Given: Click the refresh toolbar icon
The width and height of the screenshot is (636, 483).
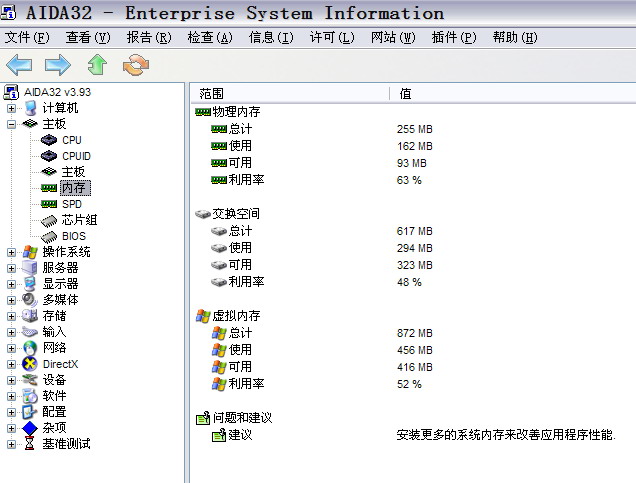Looking at the screenshot, I should click(x=134, y=65).
